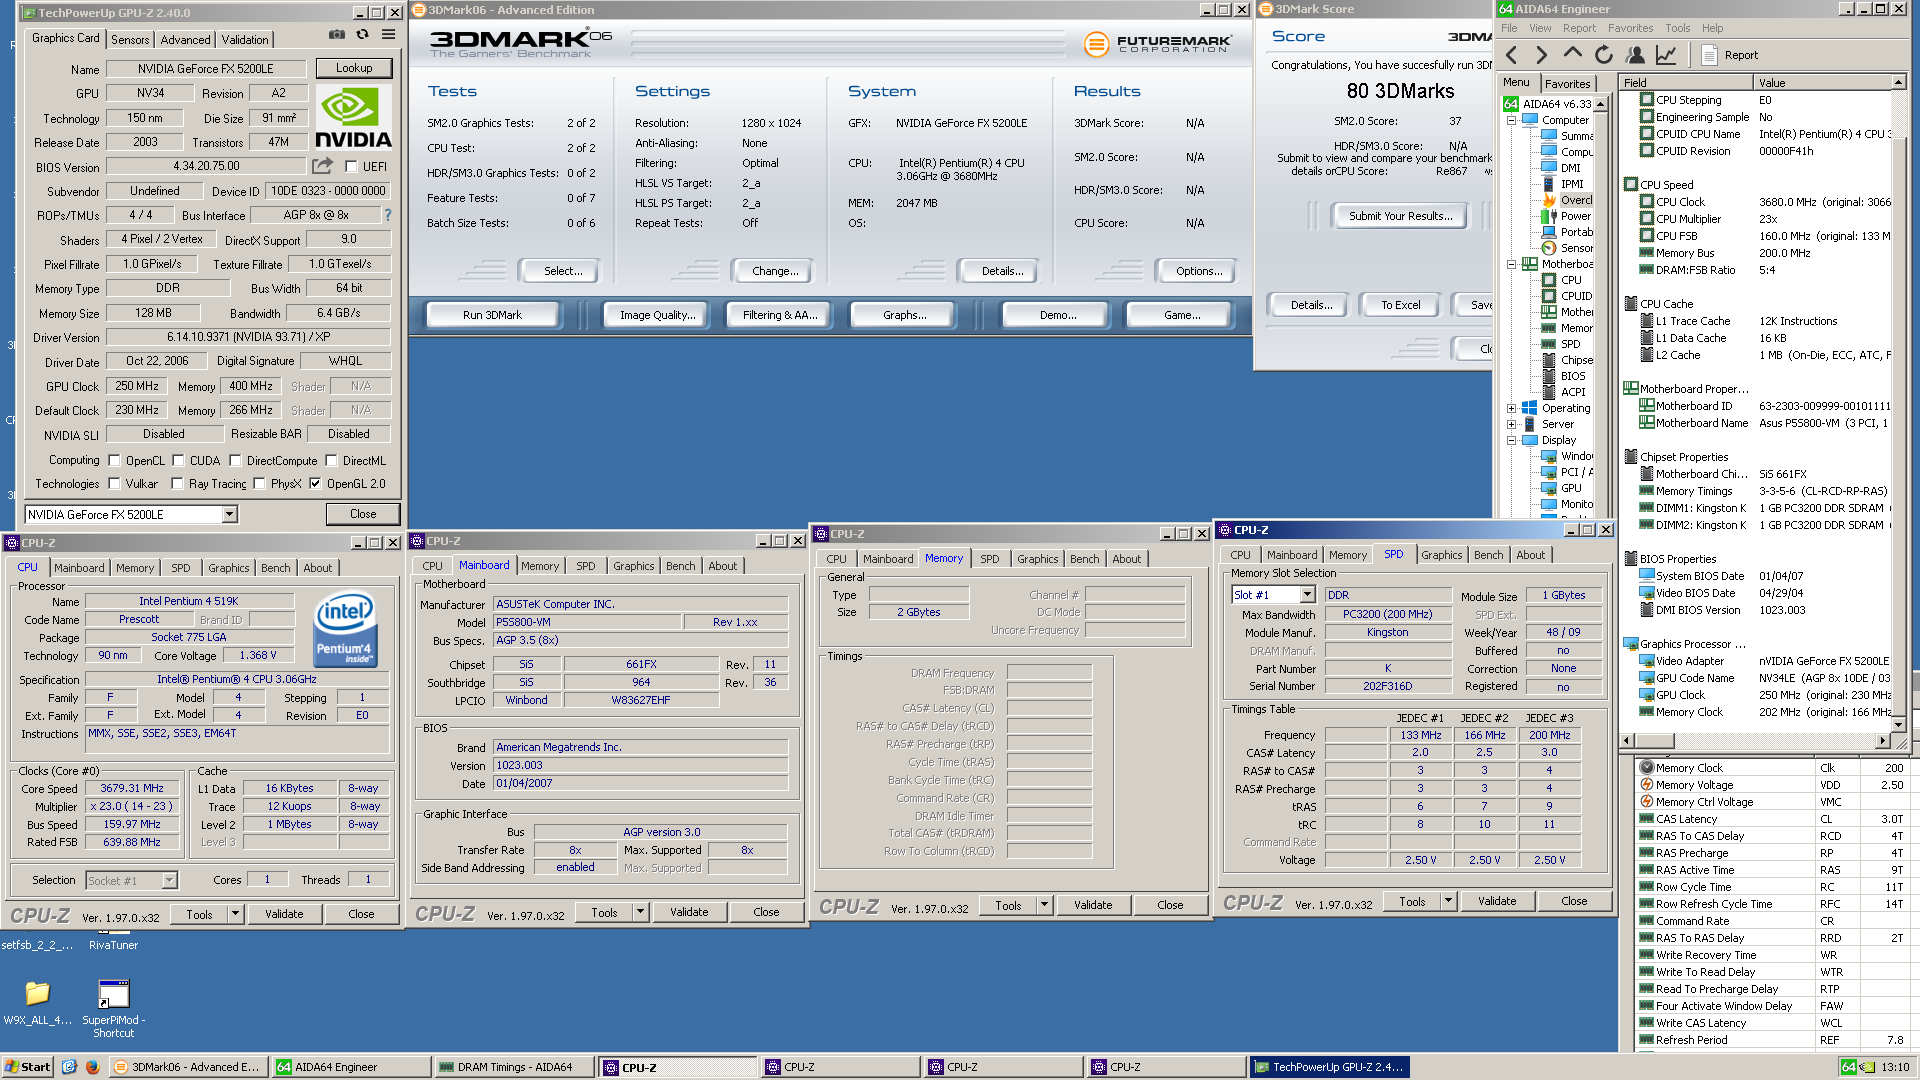Click the NVIDIA logo in GPU-Z
The height and width of the screenshot is (1080, 1920).
[353, 118]
